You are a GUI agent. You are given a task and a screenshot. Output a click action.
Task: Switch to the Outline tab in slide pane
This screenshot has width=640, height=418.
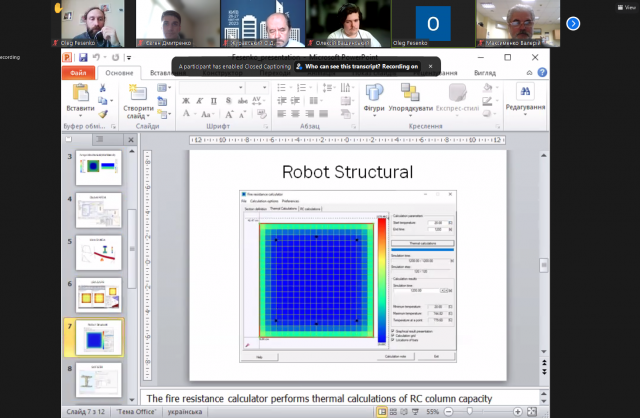point(100,139)
